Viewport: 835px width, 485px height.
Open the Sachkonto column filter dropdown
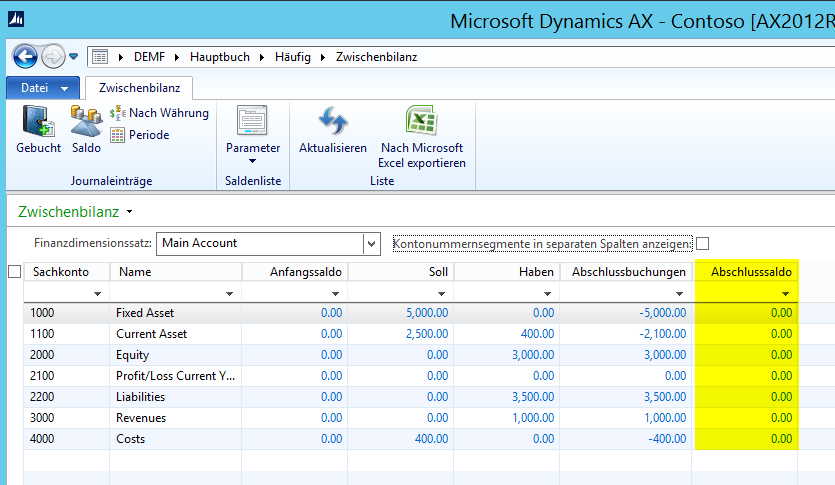(98, 294)
